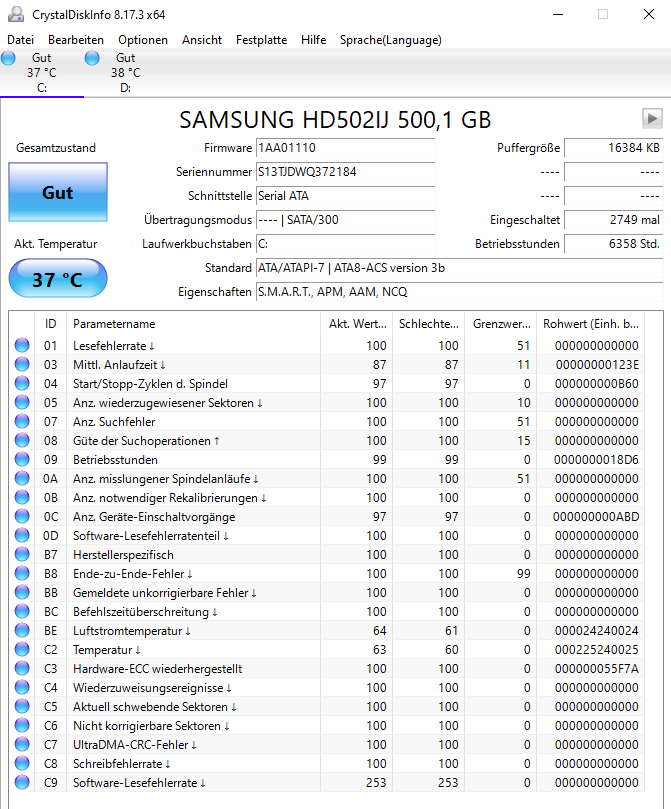
Task: Click status circle of Anz. wiederzugewiesener Sektoren
Action: tap(22, 402)
